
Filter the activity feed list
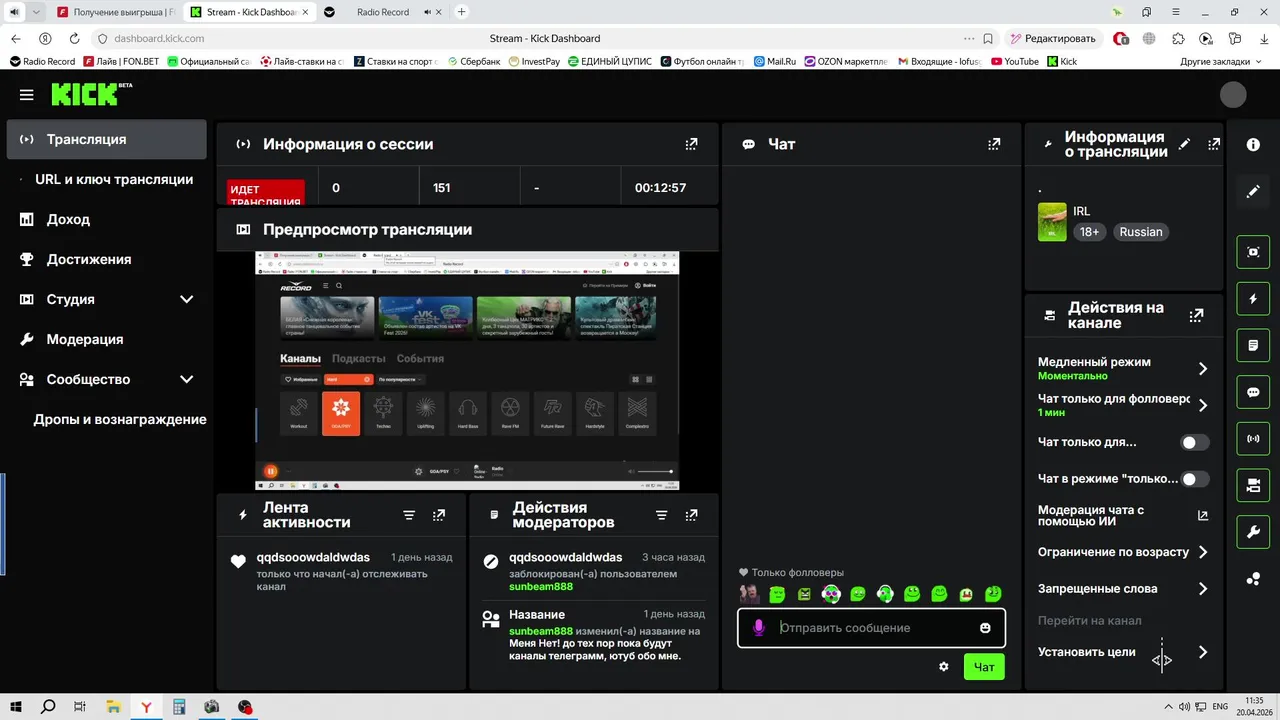pos(409,515)
